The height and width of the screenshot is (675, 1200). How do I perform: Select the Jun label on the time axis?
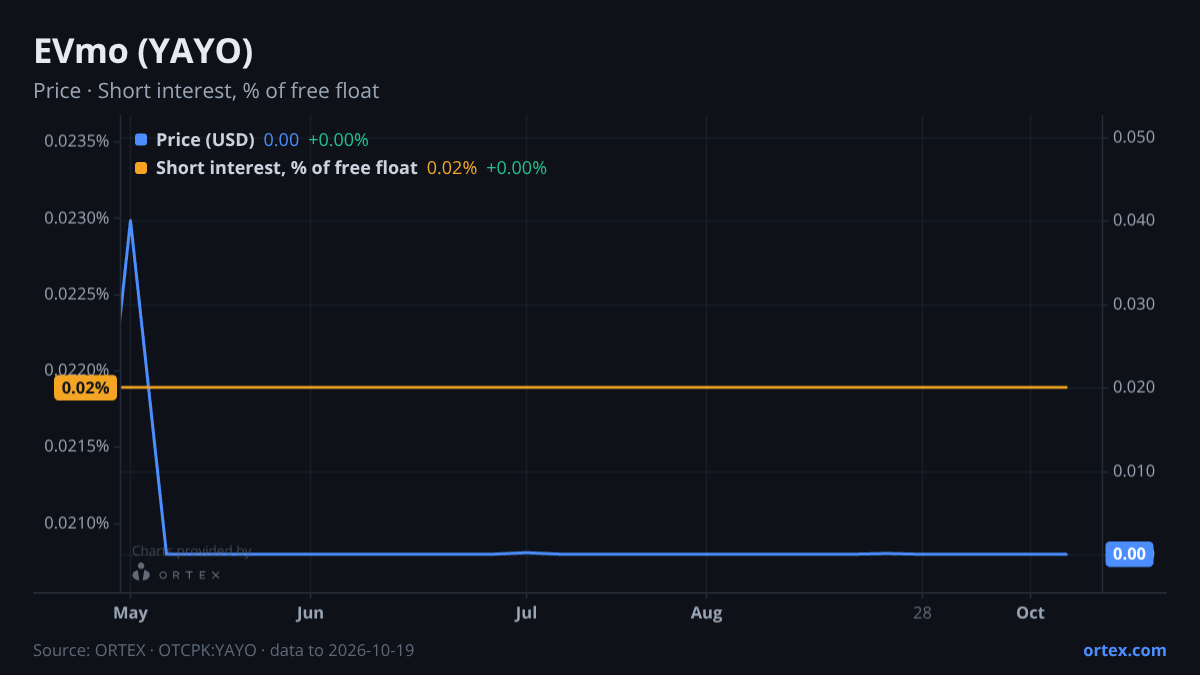(x=310, y=612)
